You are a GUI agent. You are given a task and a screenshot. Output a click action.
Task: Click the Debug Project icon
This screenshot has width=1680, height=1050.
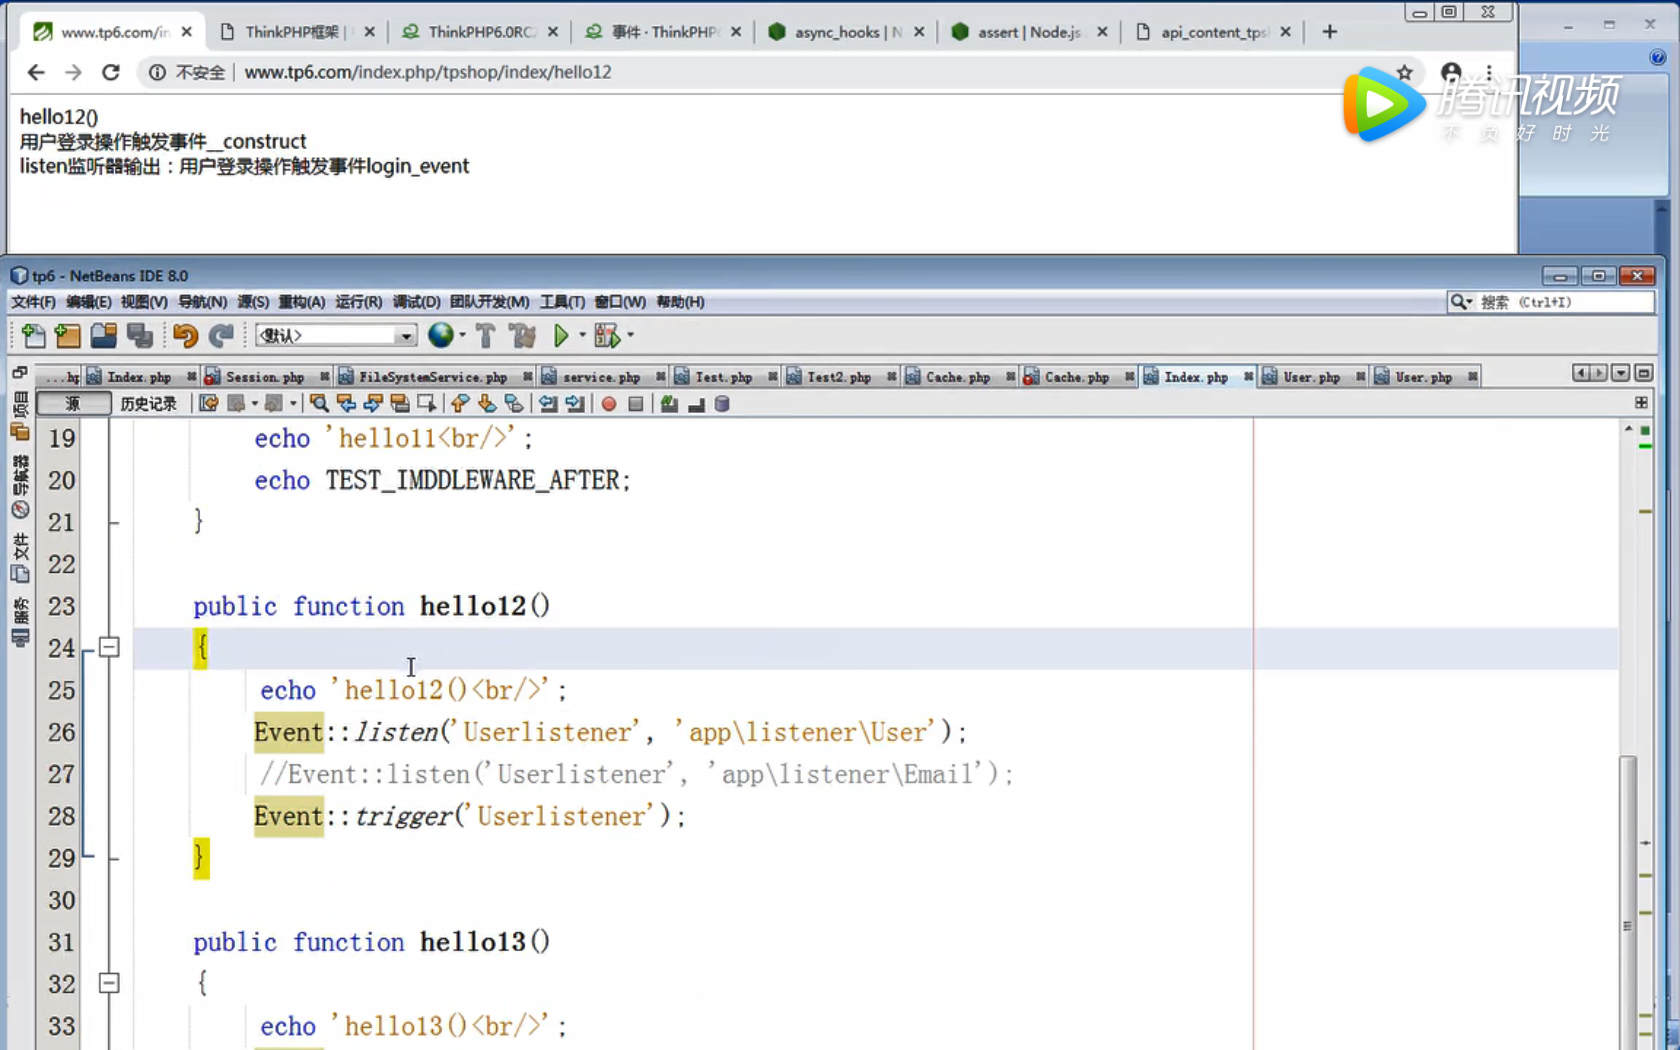(606, 336)
